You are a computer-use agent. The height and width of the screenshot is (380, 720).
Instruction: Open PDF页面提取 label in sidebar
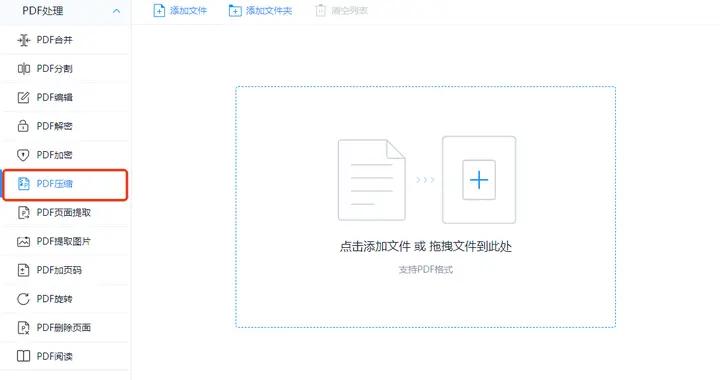click(x=64, y=213)
